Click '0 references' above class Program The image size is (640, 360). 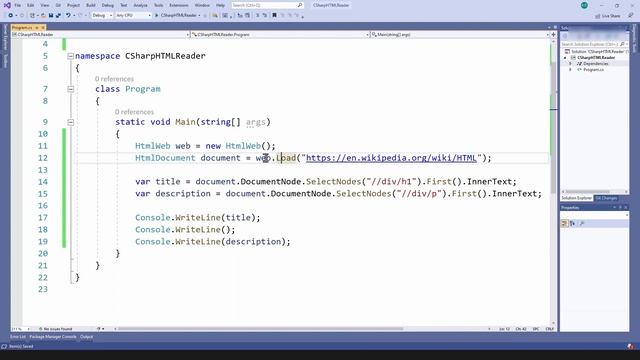point(114,79)
